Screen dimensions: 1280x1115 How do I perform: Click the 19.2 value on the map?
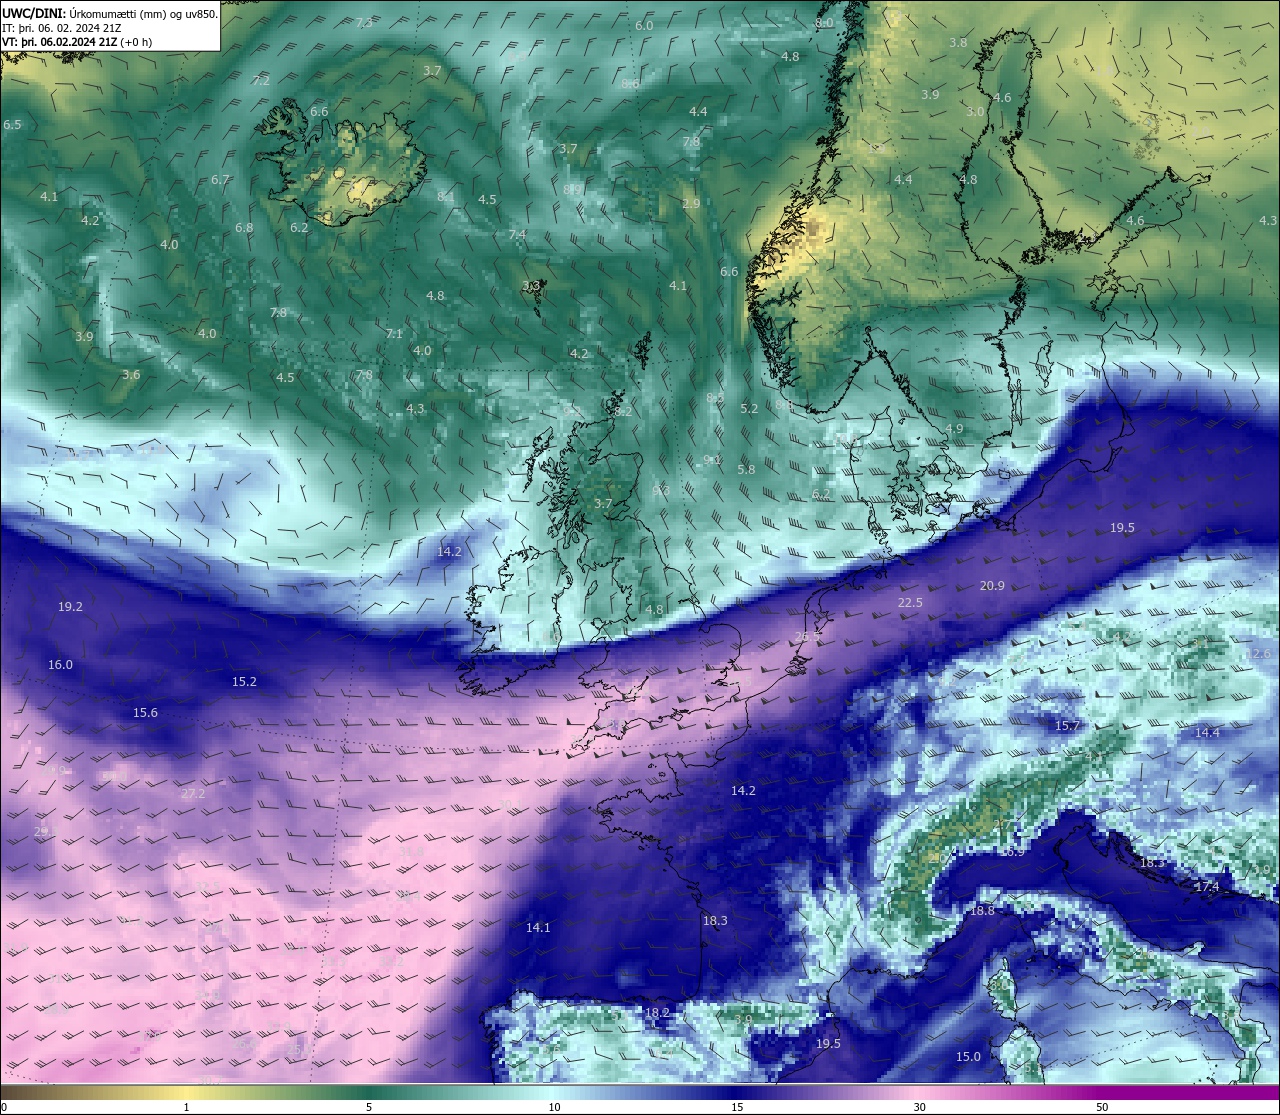pyautogui.click(x=70, y=606)
